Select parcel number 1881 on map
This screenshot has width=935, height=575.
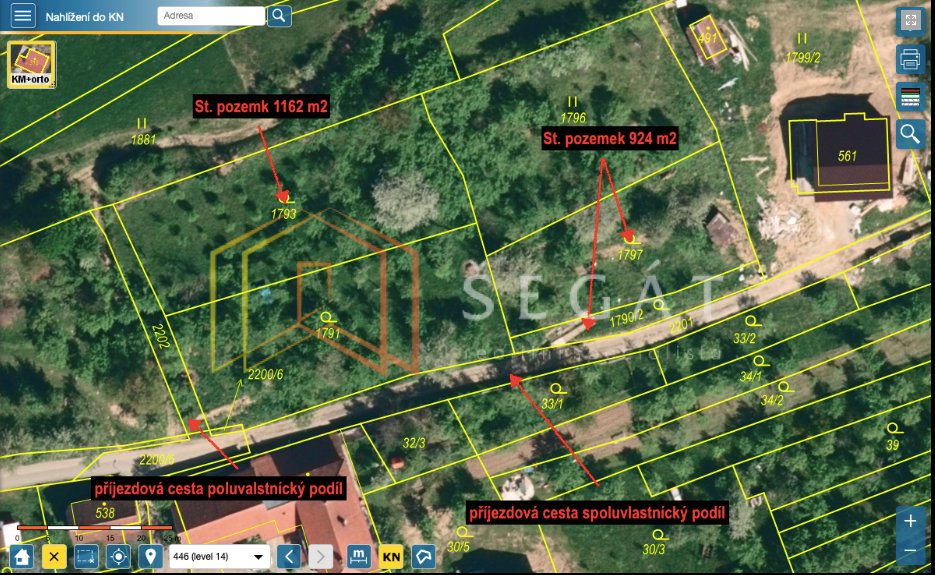[143, 139]
